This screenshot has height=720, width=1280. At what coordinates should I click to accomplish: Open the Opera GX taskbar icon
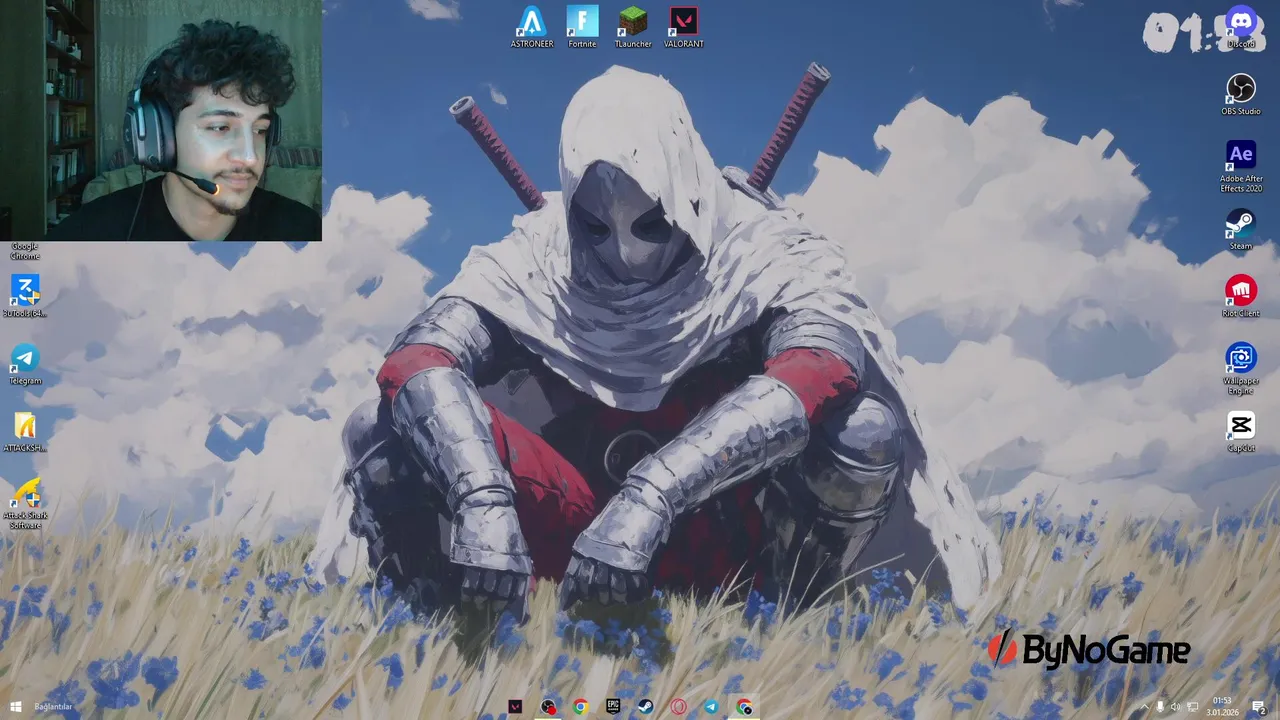point(679,707)
